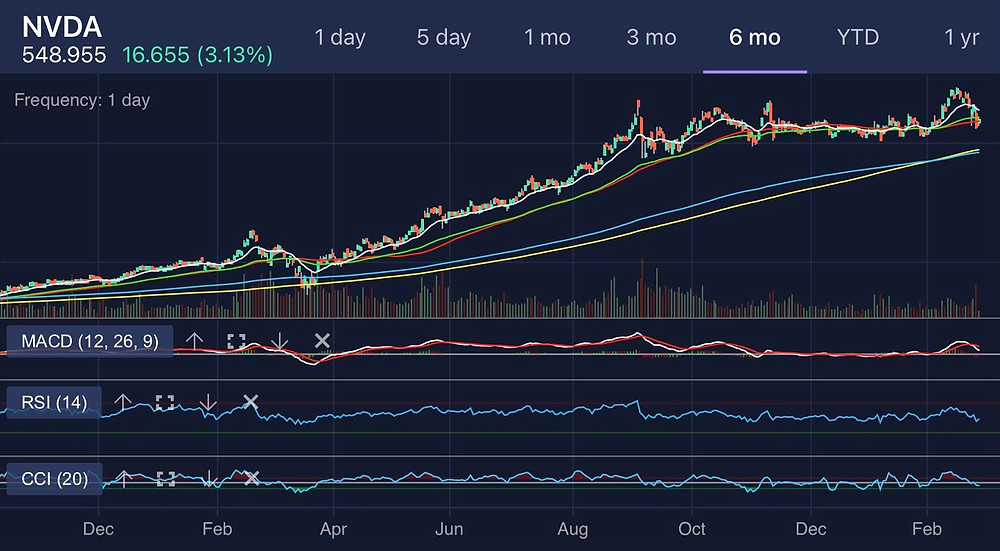Click the NVDA ticker symbol
Image resolution: width=1000 pixels, height=551 pixels.
[62, 27]
